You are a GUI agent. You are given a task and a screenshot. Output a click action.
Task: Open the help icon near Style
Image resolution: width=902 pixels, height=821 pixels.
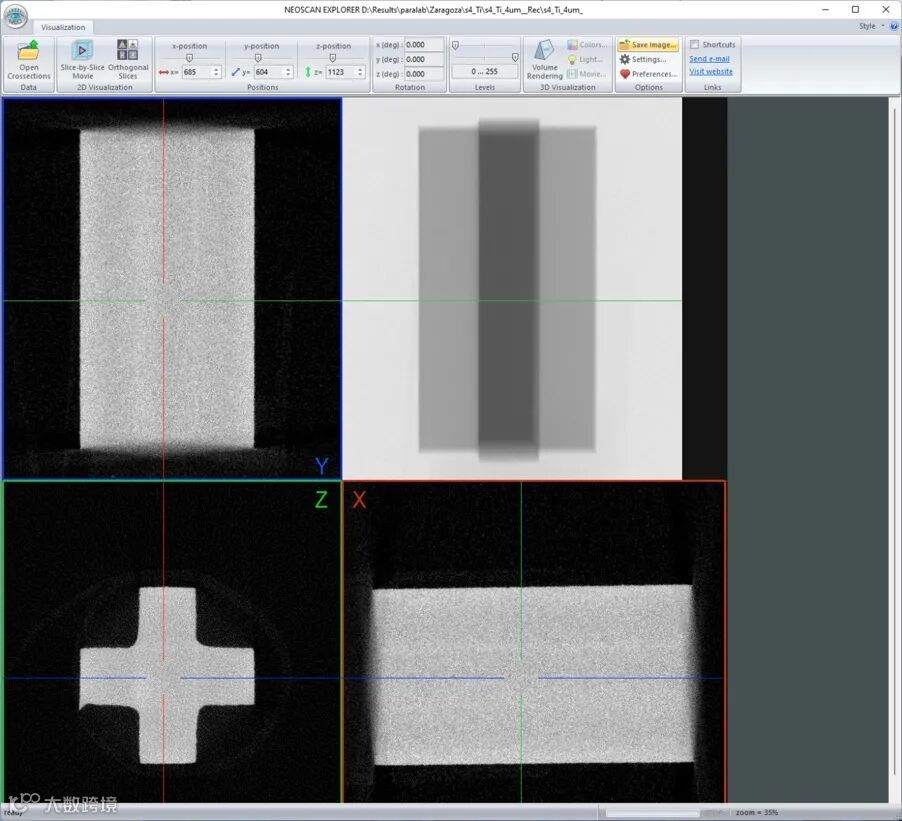click(x=893, y=26)
